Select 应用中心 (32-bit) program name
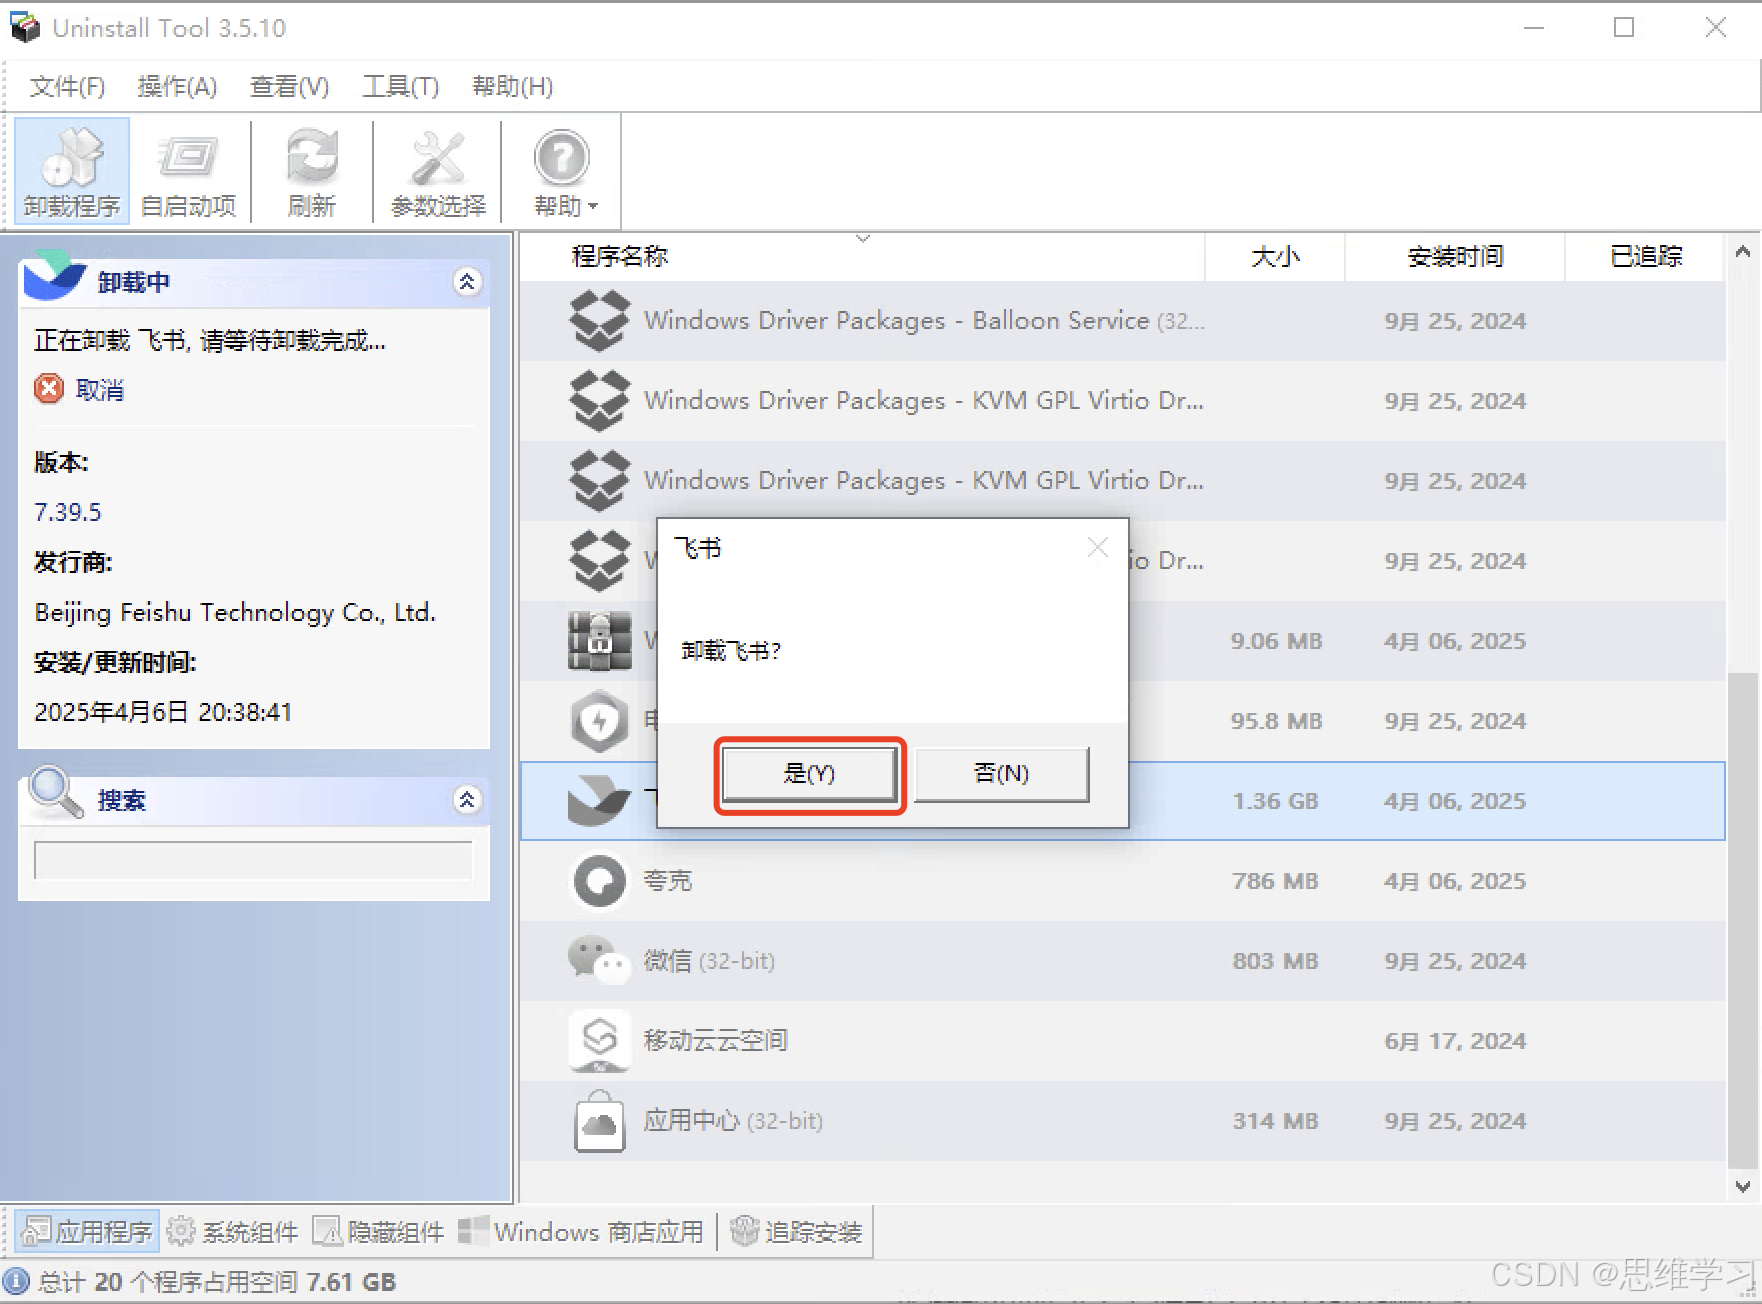Image resolution: width=1762 pixels, height=1304 pixels. tap(733, 1121)
